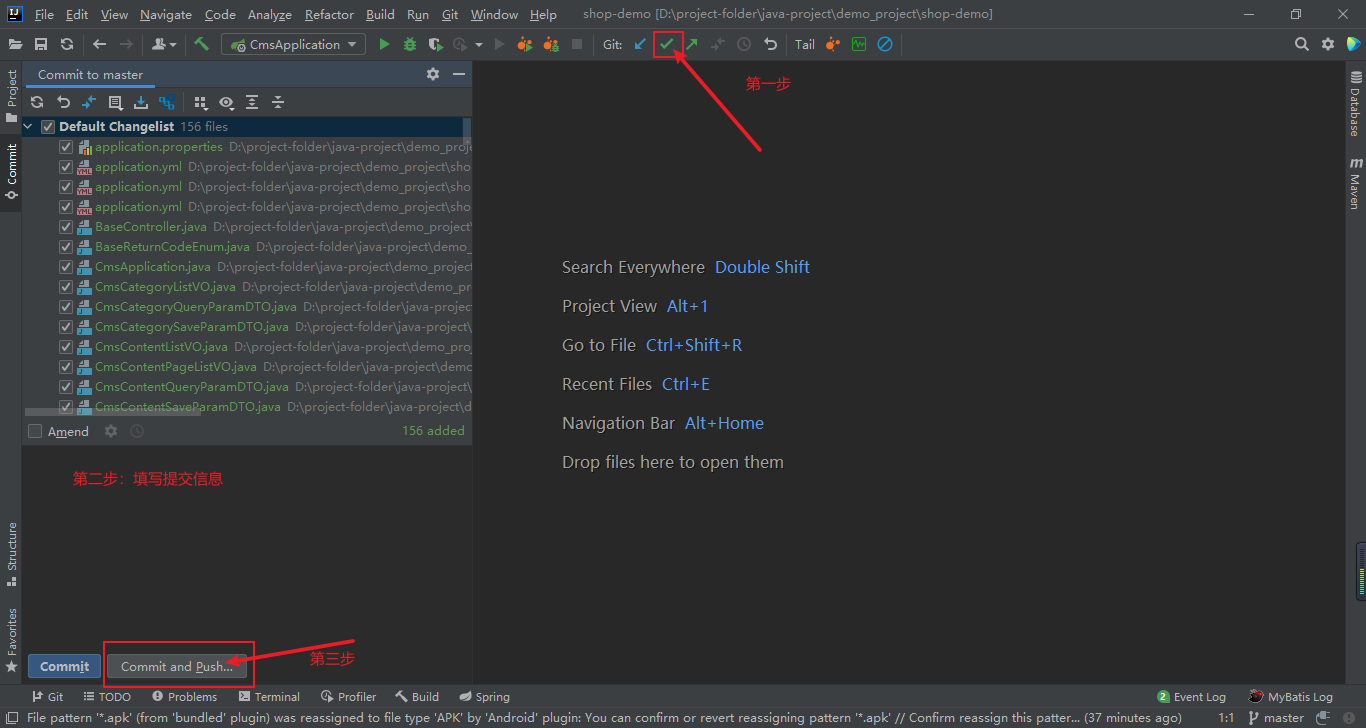Click the Group By icon in Commit toolbar
The height and width of the screenshot is (728, 1366).
point(200,102)
